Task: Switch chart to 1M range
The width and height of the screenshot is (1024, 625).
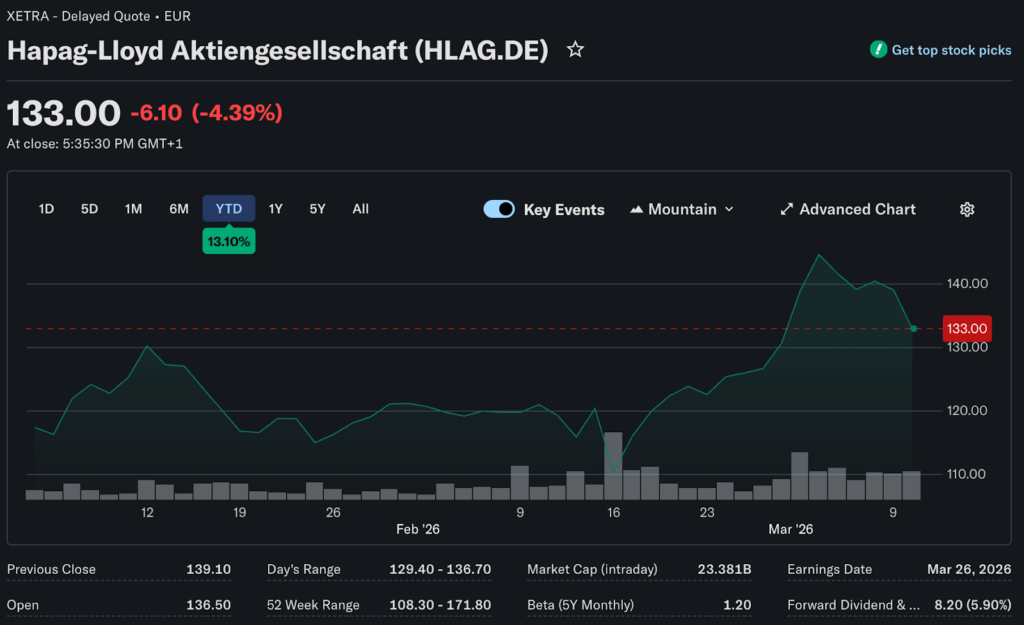Action: click(x=133, y=209)
